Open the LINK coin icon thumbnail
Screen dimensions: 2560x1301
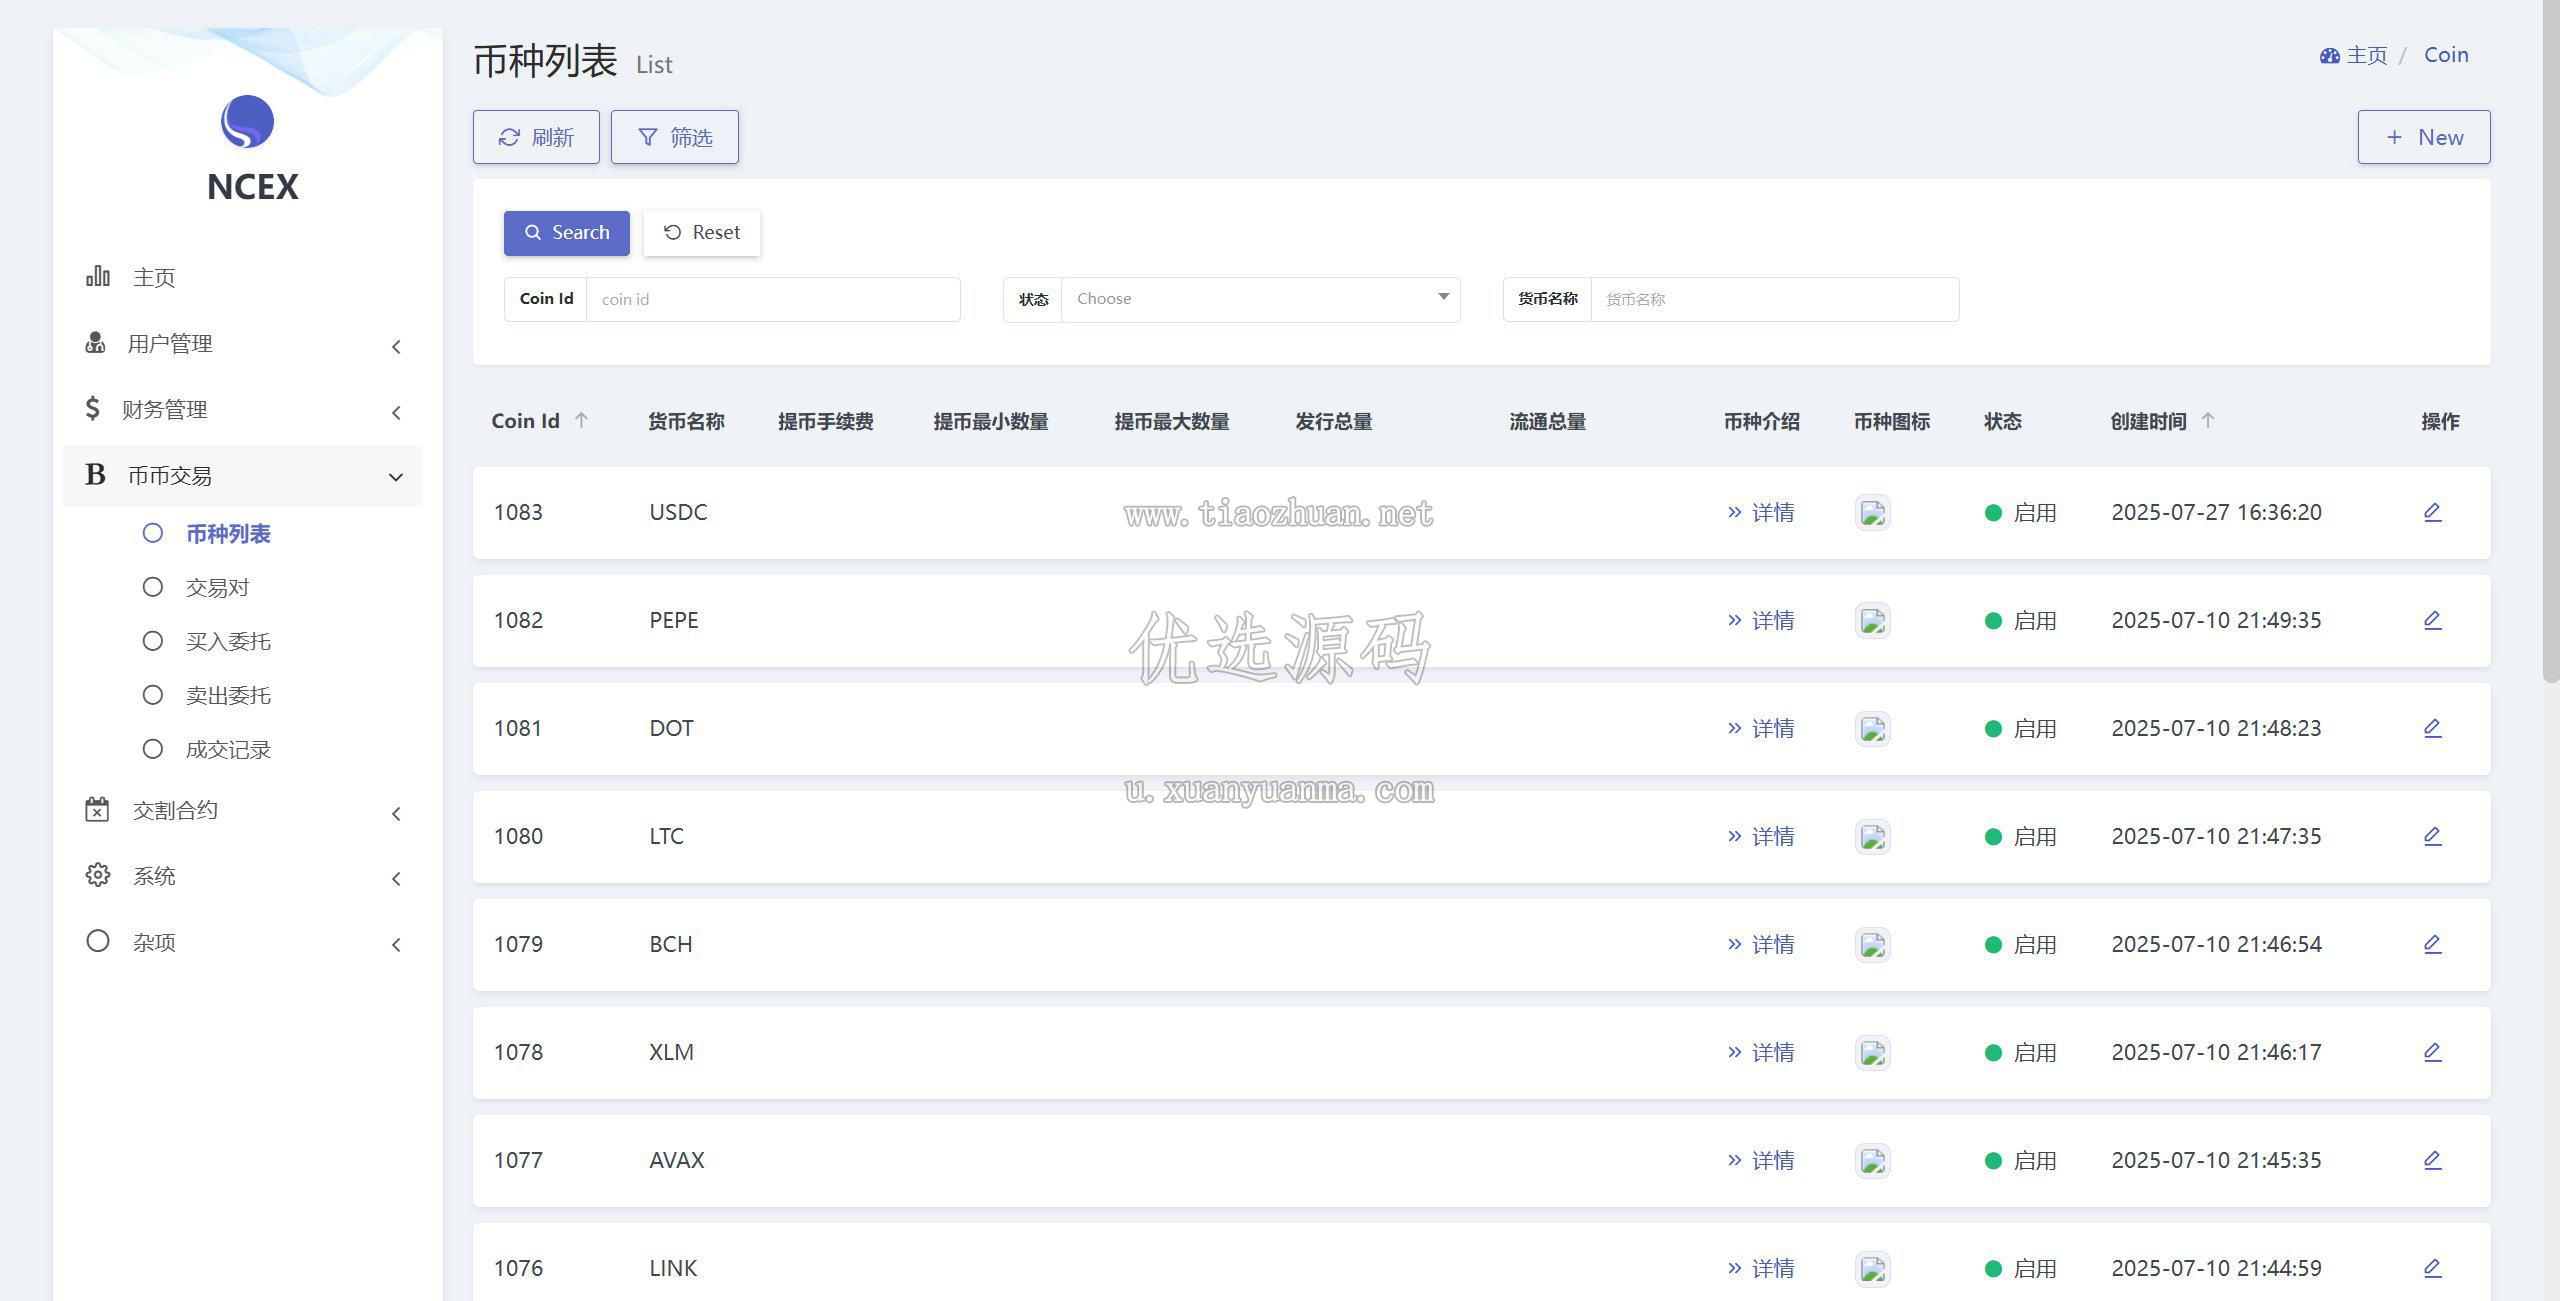pyautogui.click(x=1873, y=1269)
